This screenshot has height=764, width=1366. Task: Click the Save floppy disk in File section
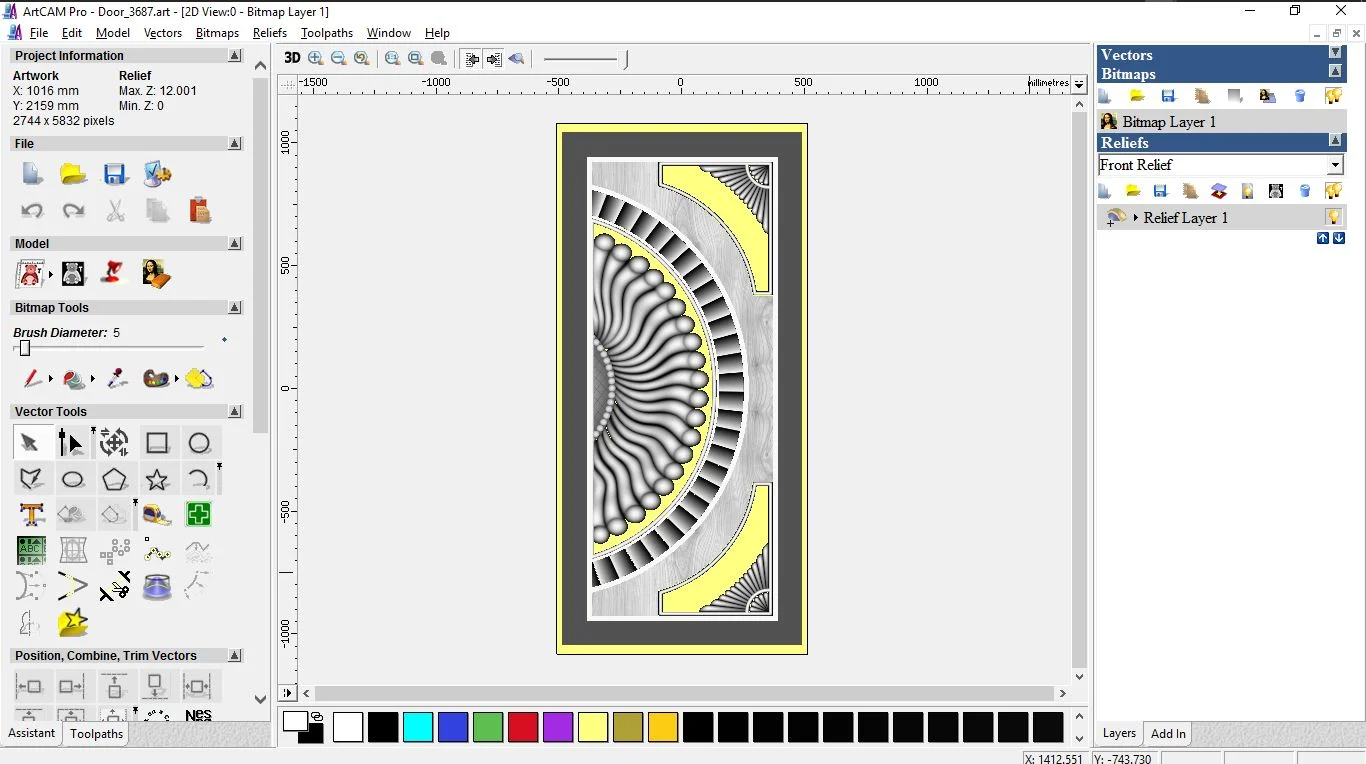115,174
